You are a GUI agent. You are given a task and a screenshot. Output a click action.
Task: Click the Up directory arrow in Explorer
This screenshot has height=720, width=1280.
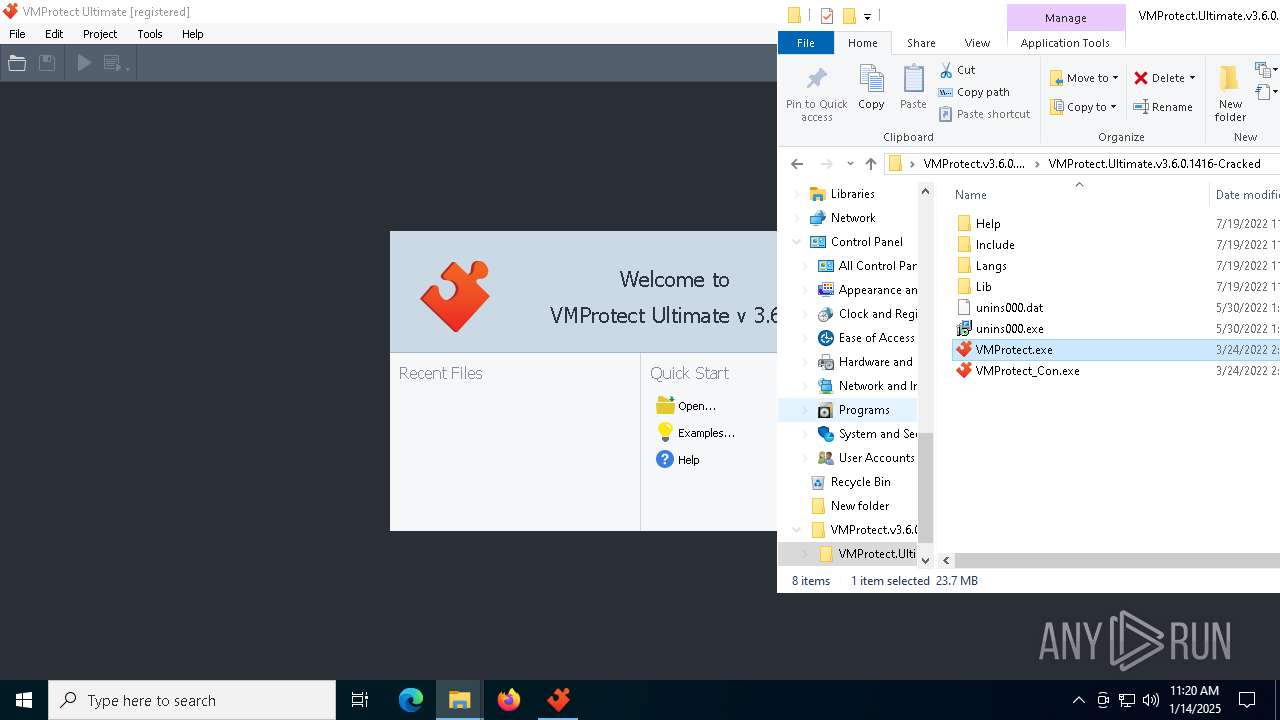pyautogui.click(x=871, y=164)
